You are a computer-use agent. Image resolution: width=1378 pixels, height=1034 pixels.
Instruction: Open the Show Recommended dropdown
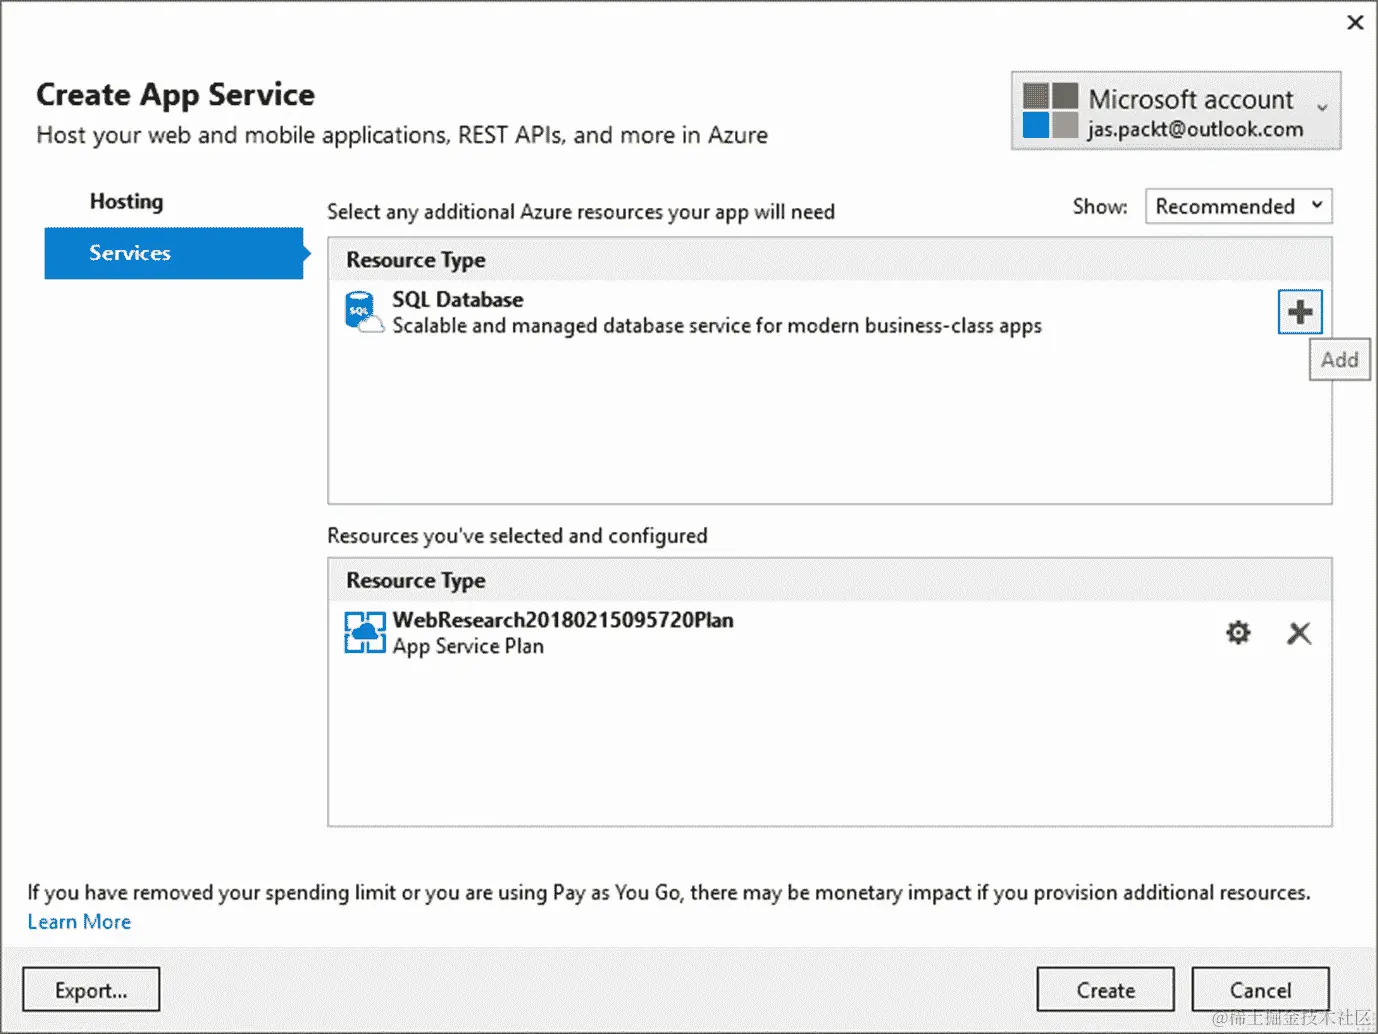point(1238,206)
